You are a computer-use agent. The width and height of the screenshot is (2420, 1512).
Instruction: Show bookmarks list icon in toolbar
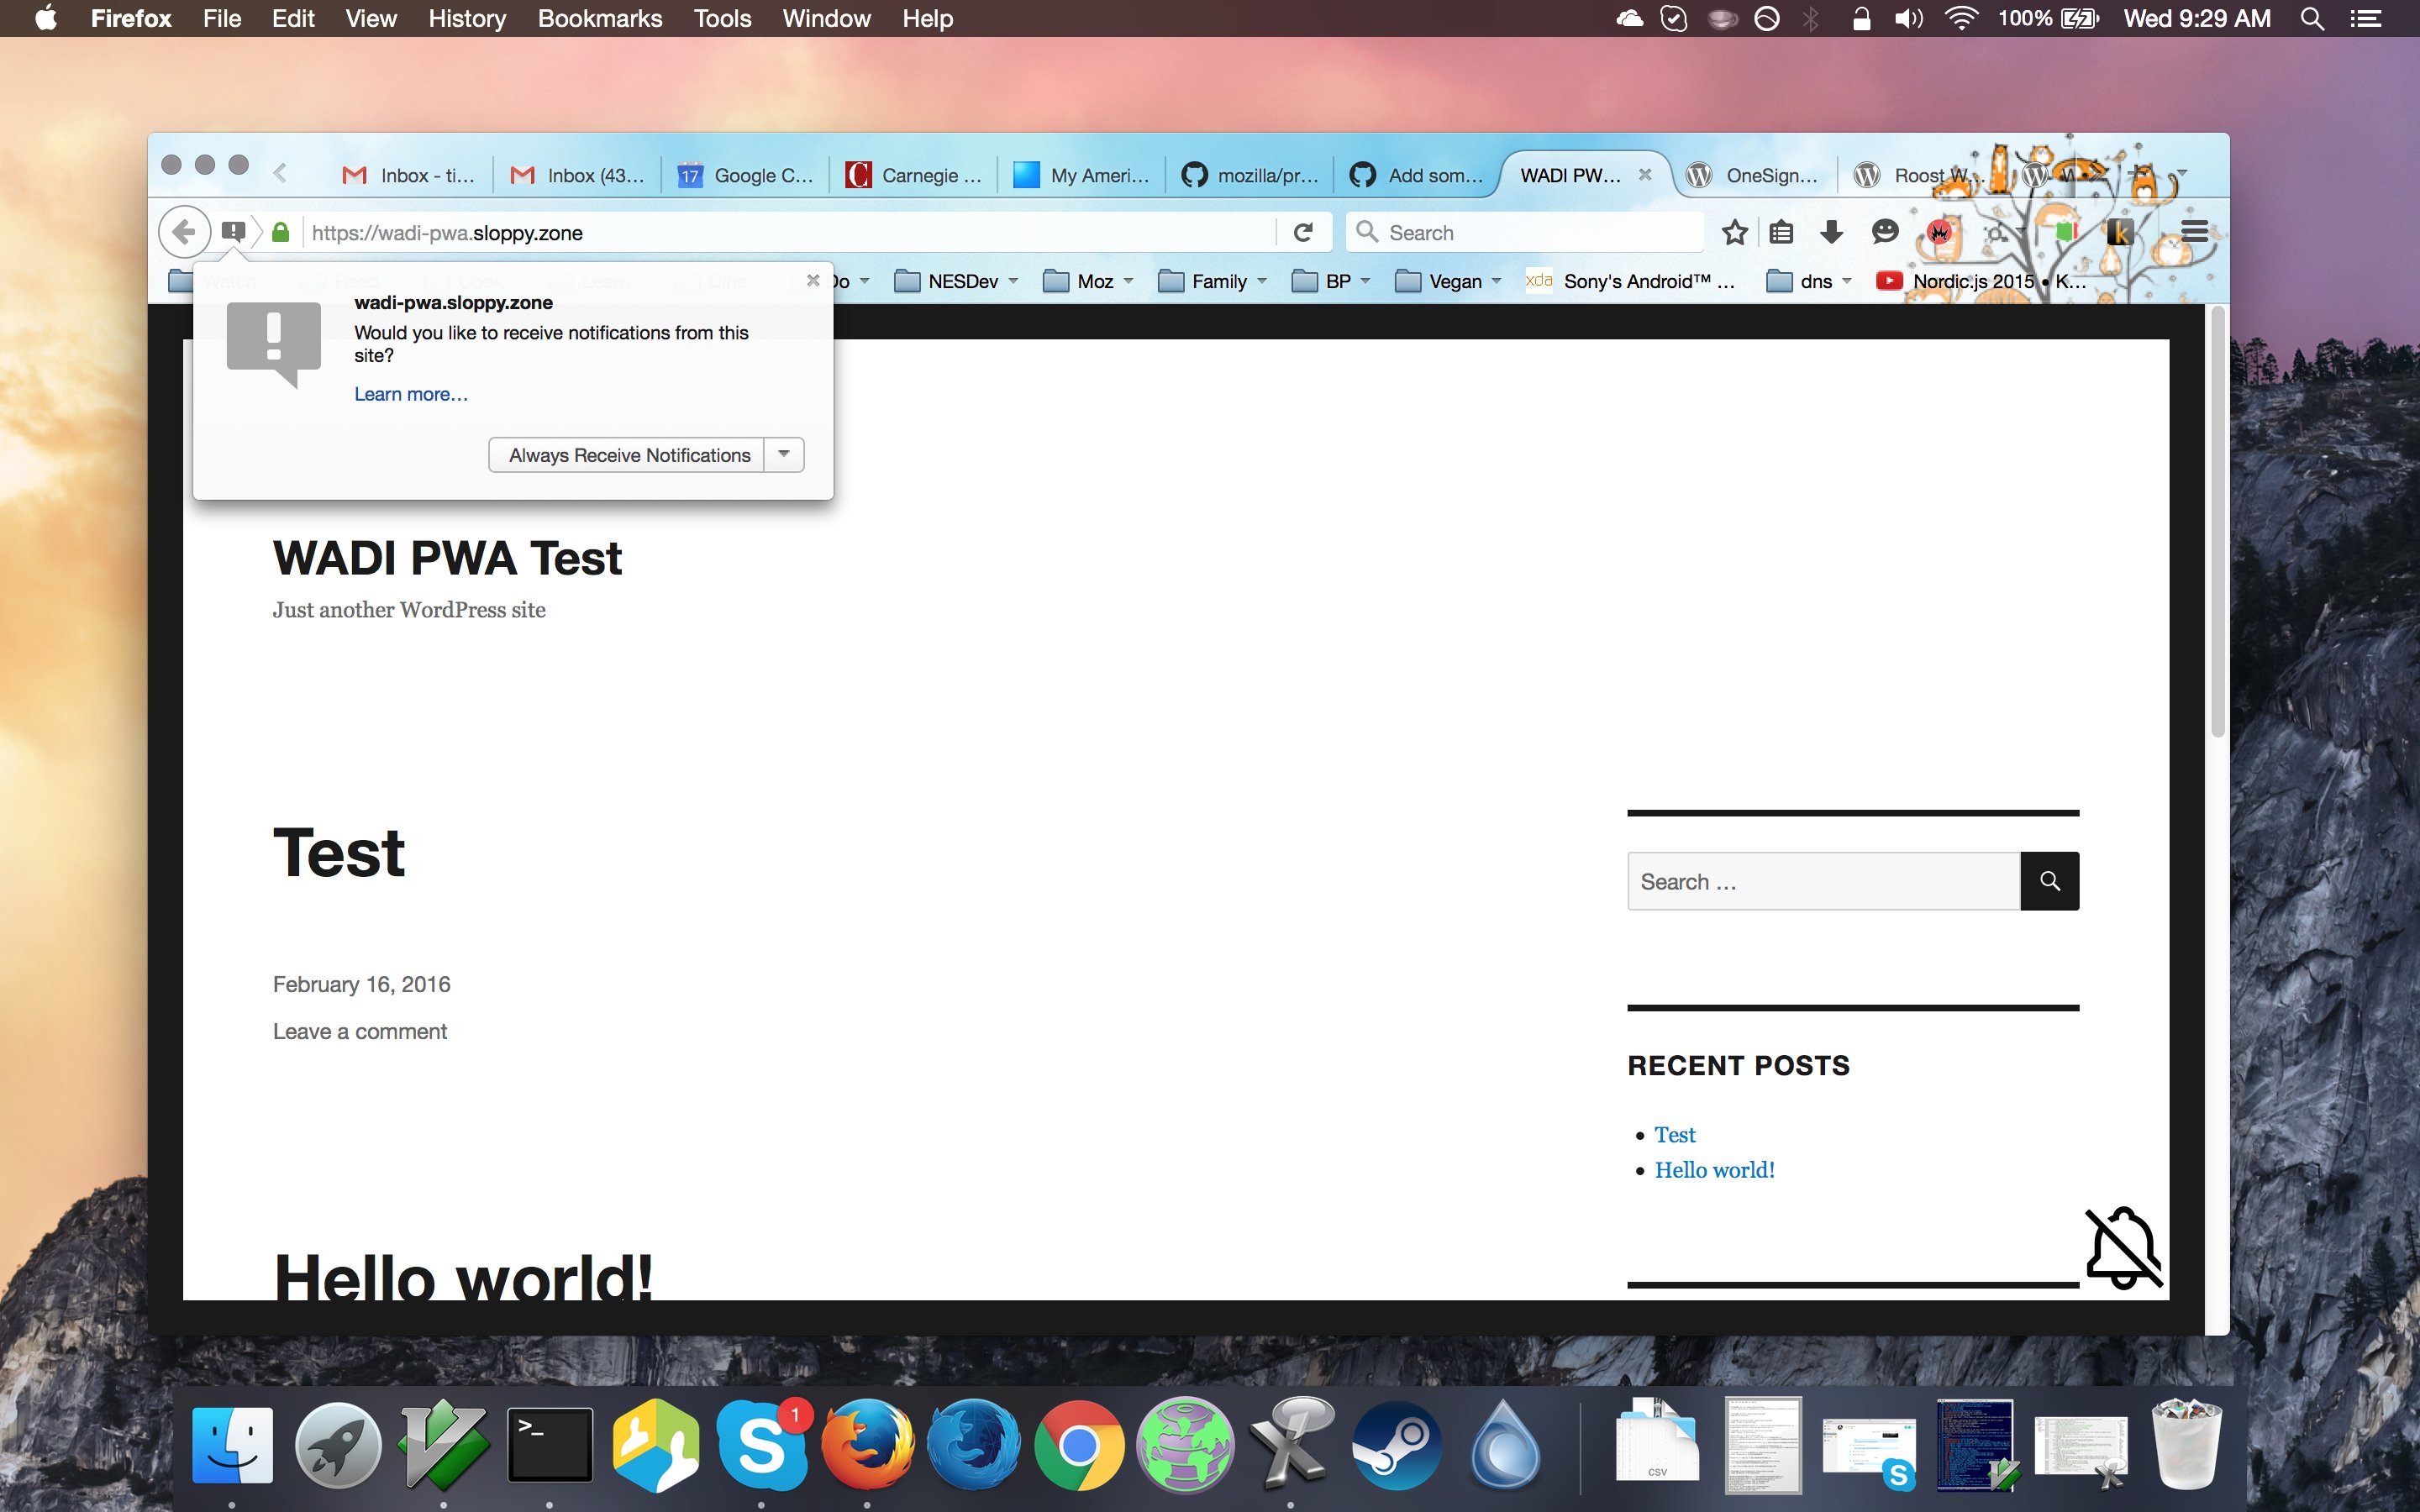point(1781,232)
